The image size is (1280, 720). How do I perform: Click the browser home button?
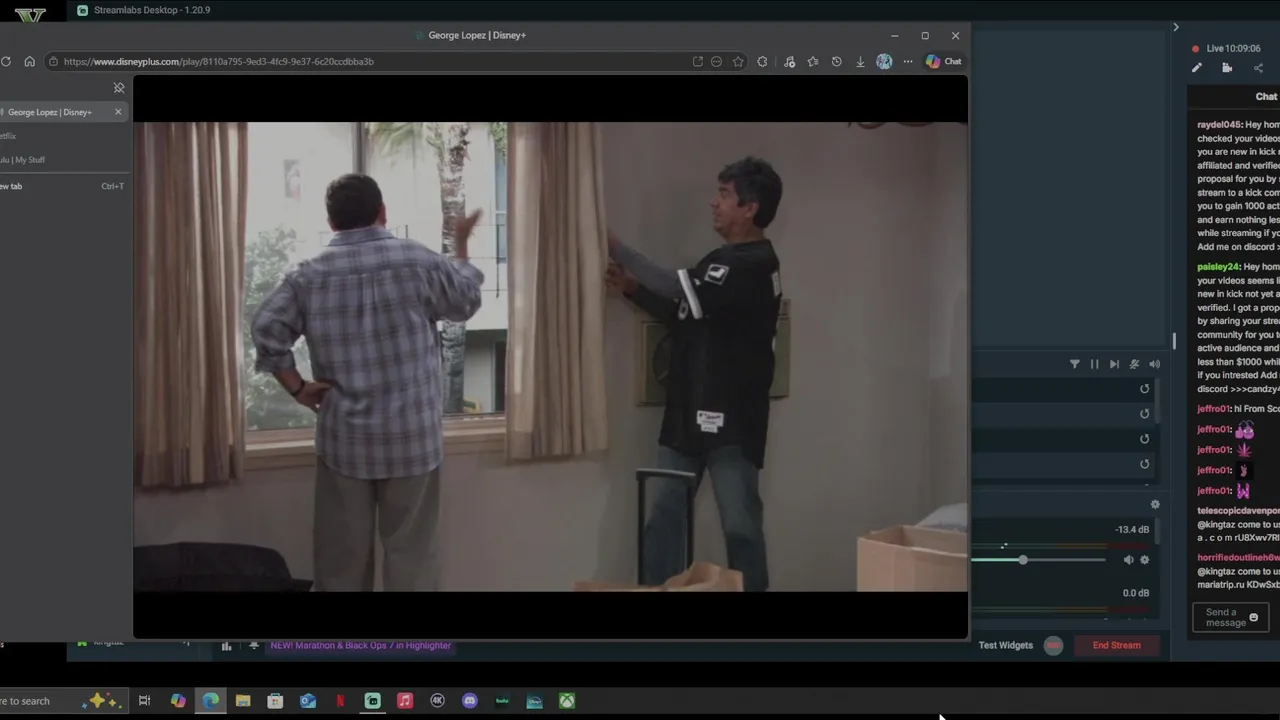coord(29,61)
